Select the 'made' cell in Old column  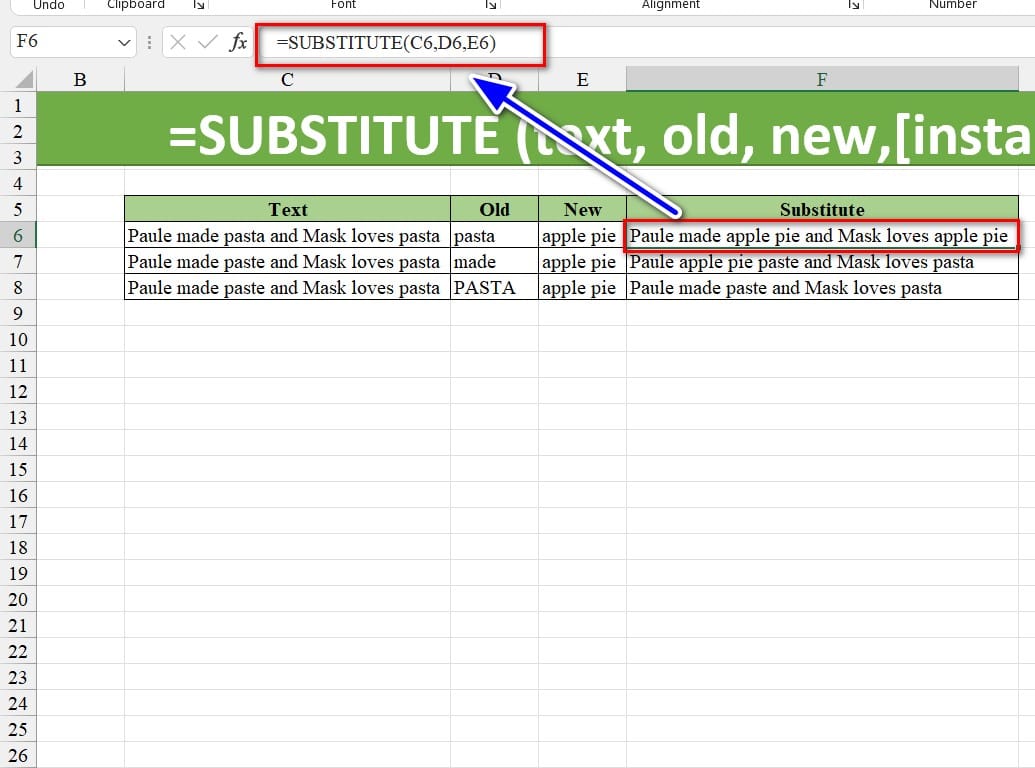coord(494,262)
